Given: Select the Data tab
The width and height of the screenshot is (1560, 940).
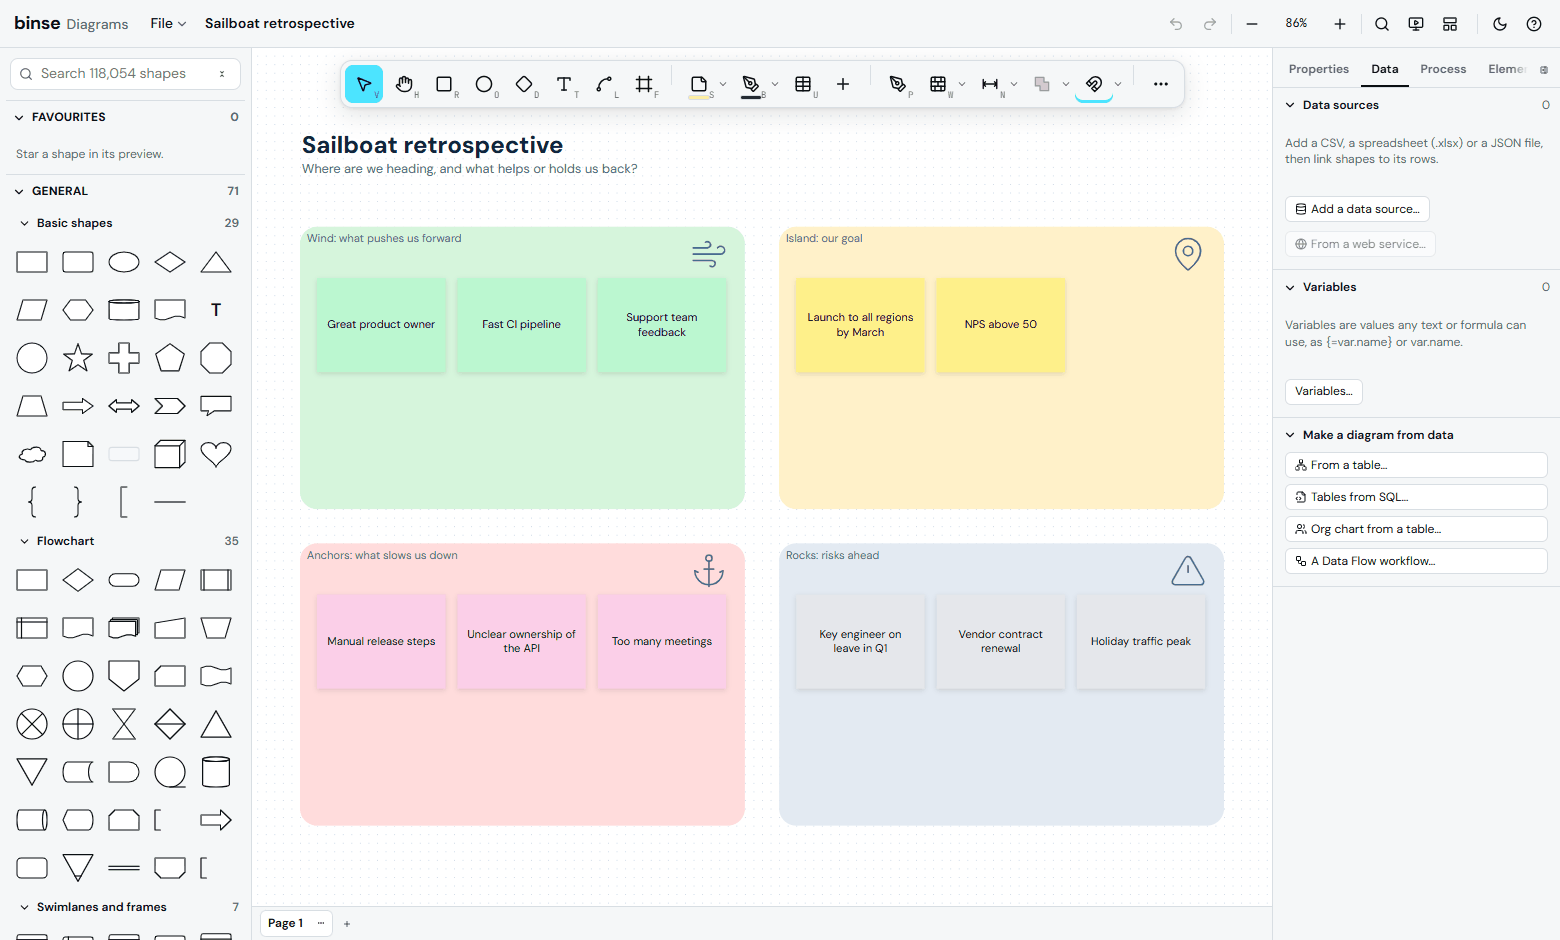Looking at the screenshot, I should tap(1385, 69).
